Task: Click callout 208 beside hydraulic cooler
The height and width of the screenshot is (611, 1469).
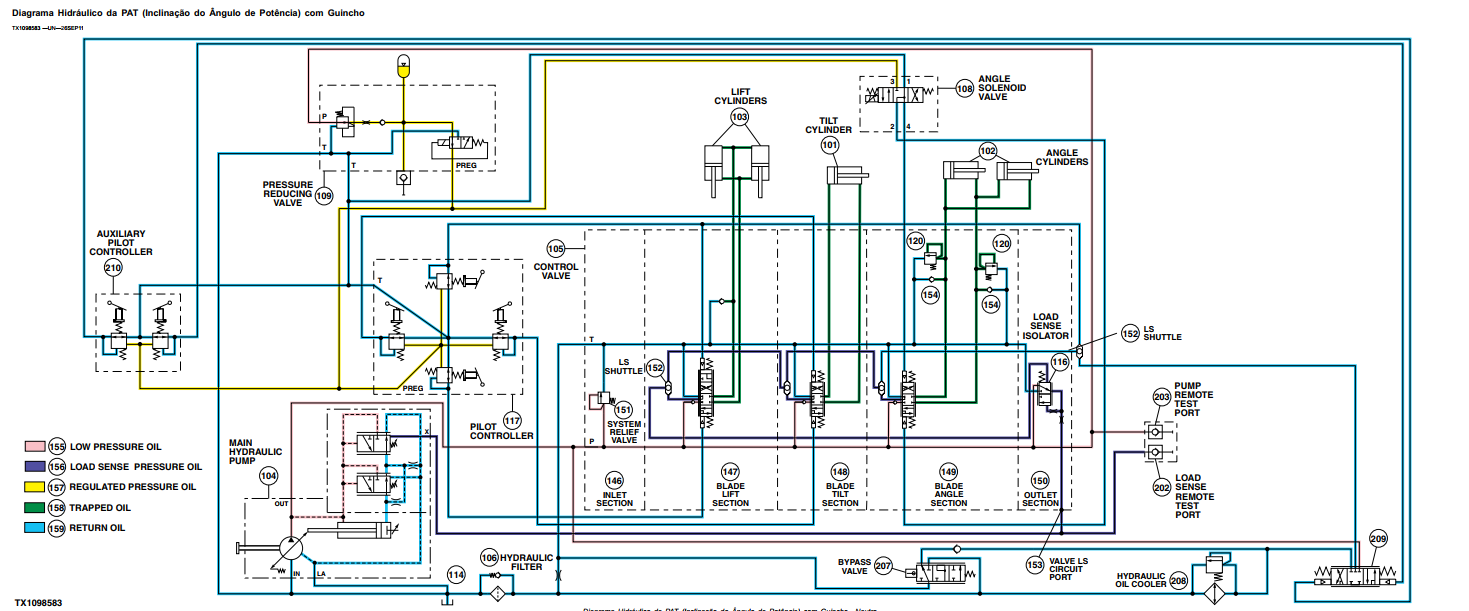Action: click(x=1178, y=580)
